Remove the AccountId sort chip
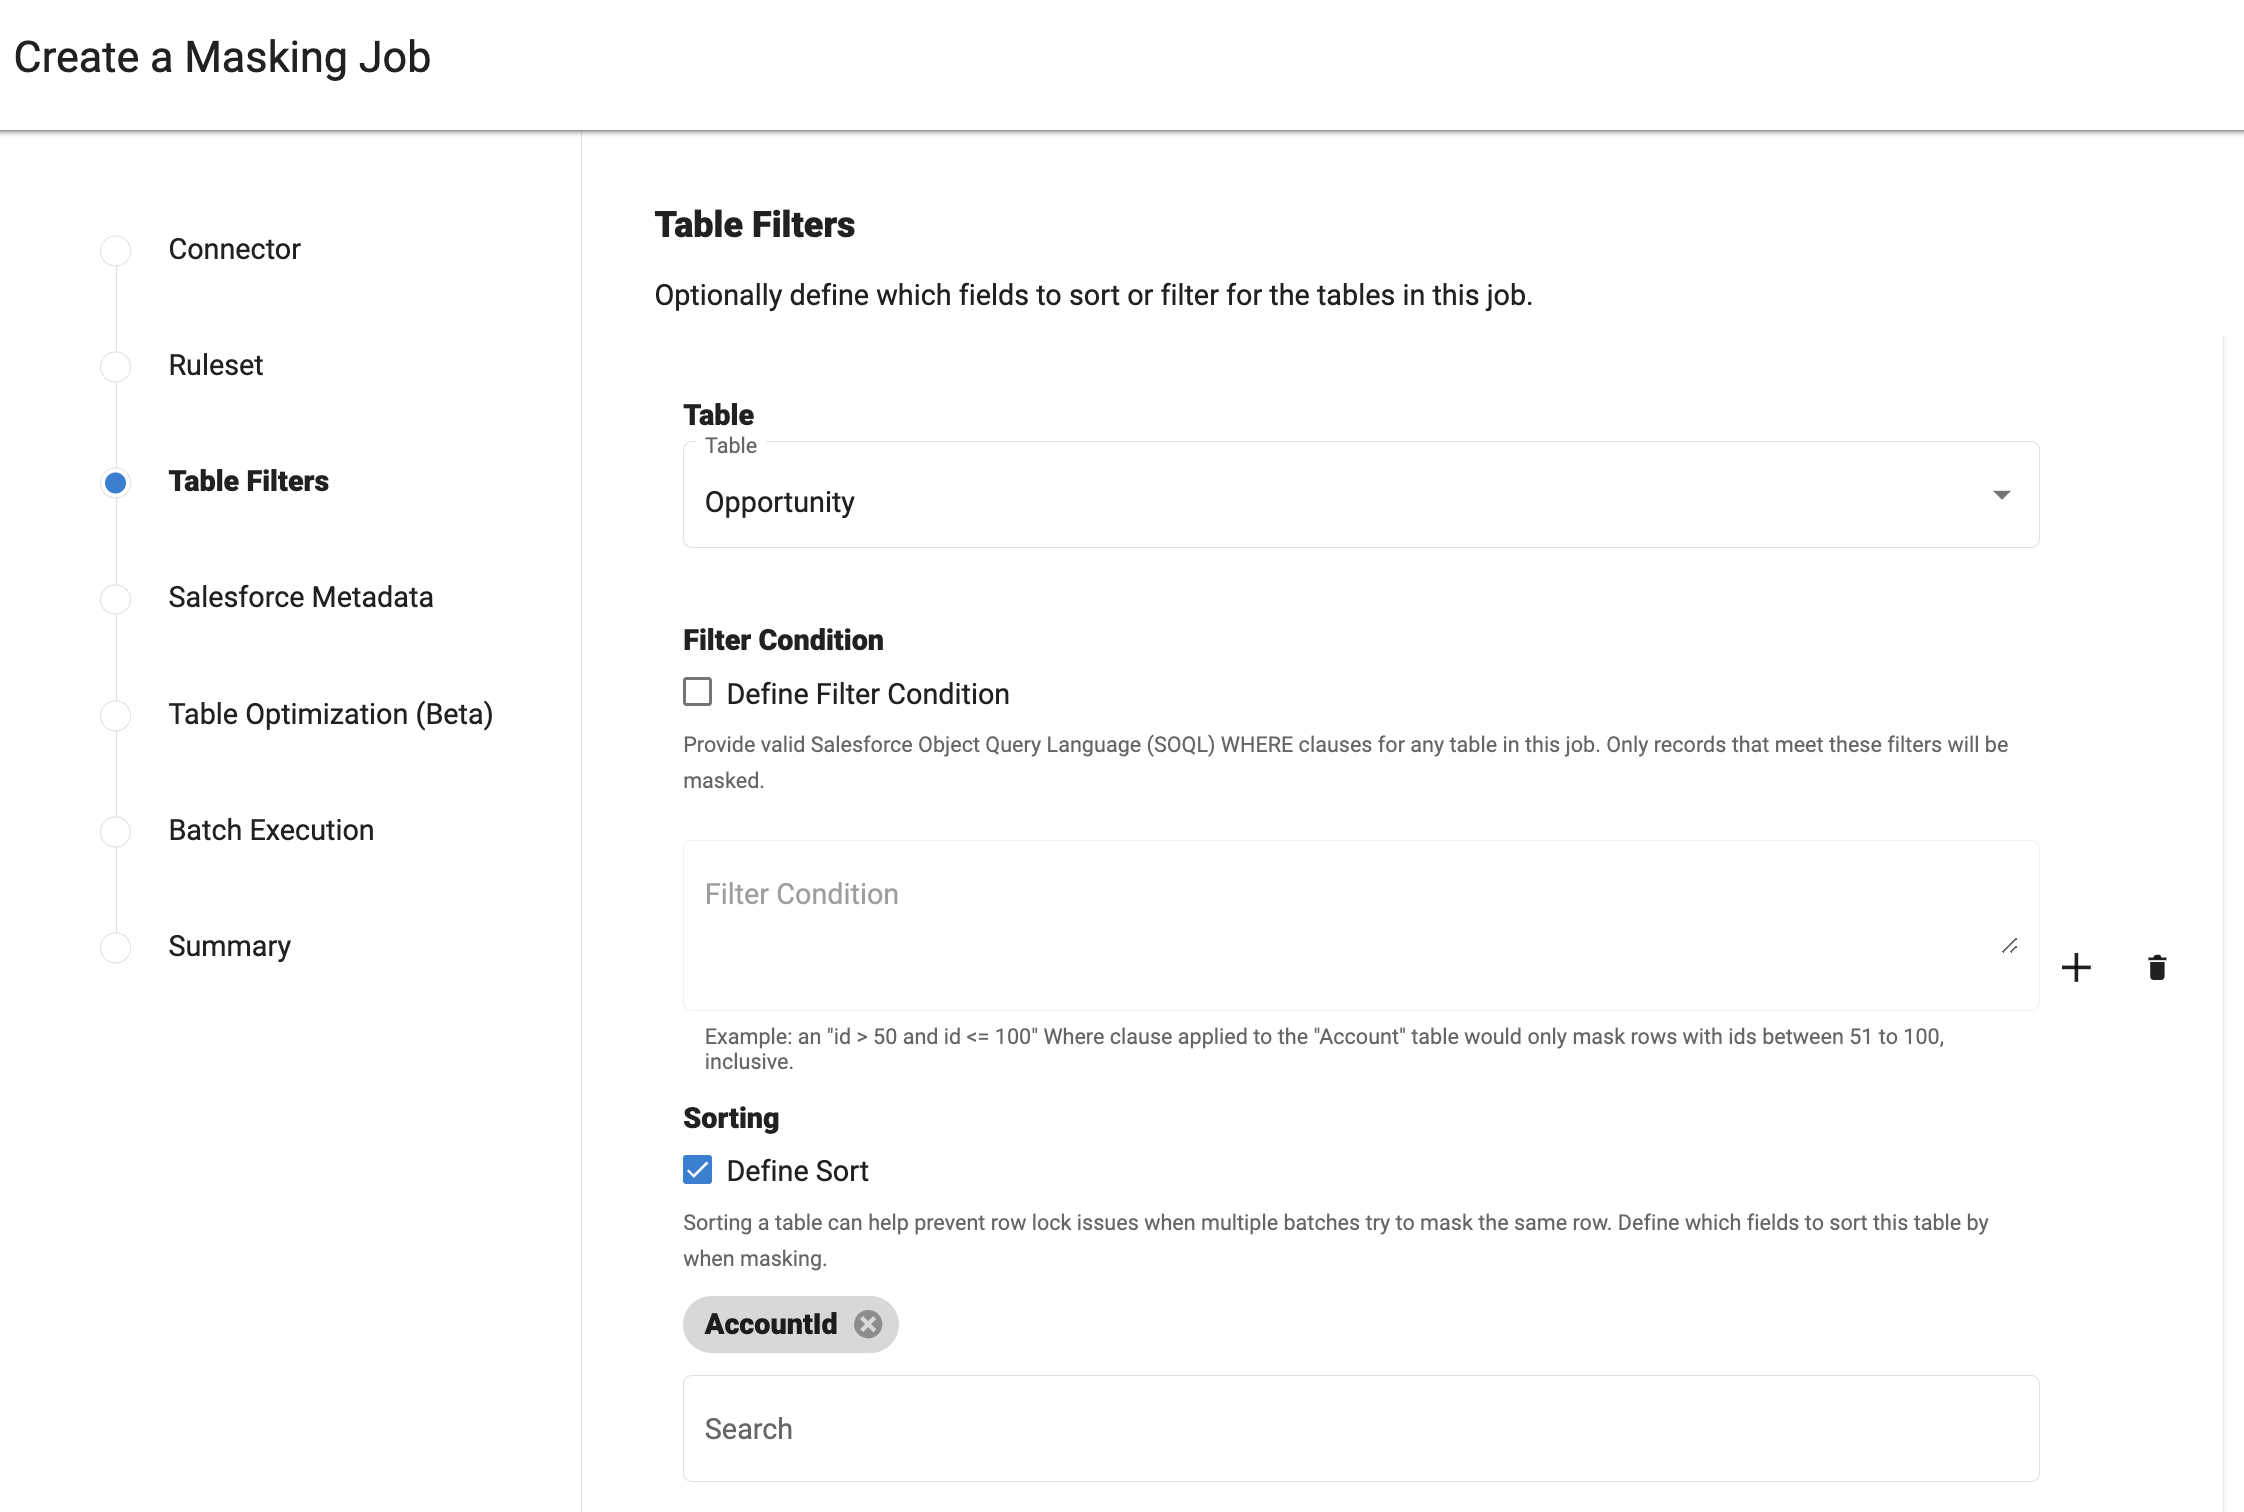The image size is (2244, 1512). (x=868, y=1324)
